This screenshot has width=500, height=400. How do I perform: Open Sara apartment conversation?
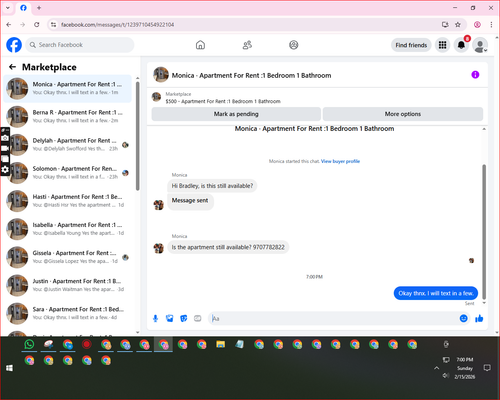67,313
